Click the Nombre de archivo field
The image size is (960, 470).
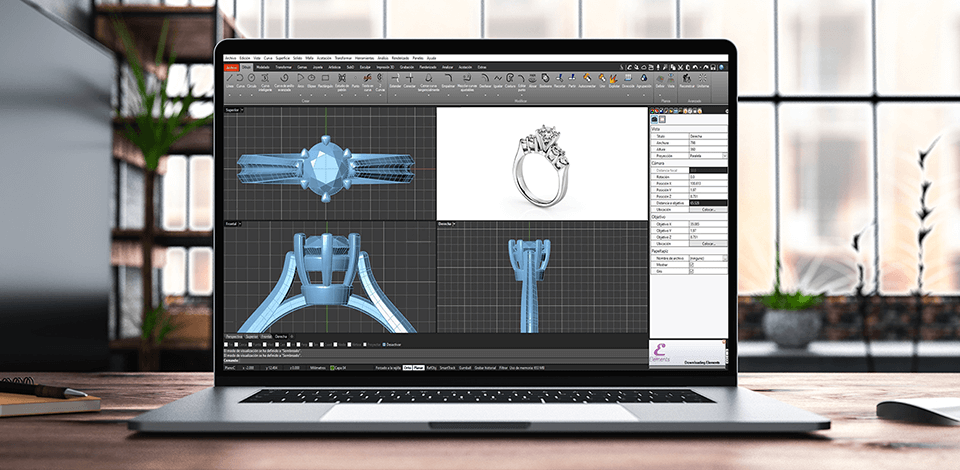(705, 257)
